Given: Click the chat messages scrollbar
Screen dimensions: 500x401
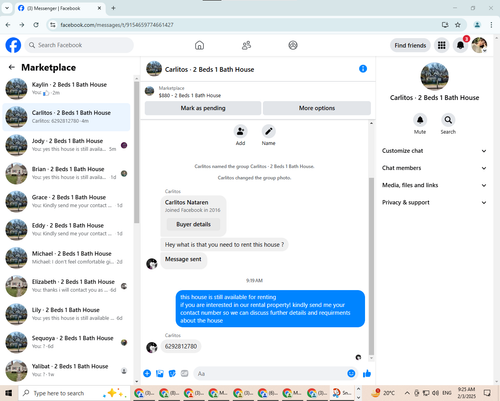Looking at the screenshot, I should [371, 266].
